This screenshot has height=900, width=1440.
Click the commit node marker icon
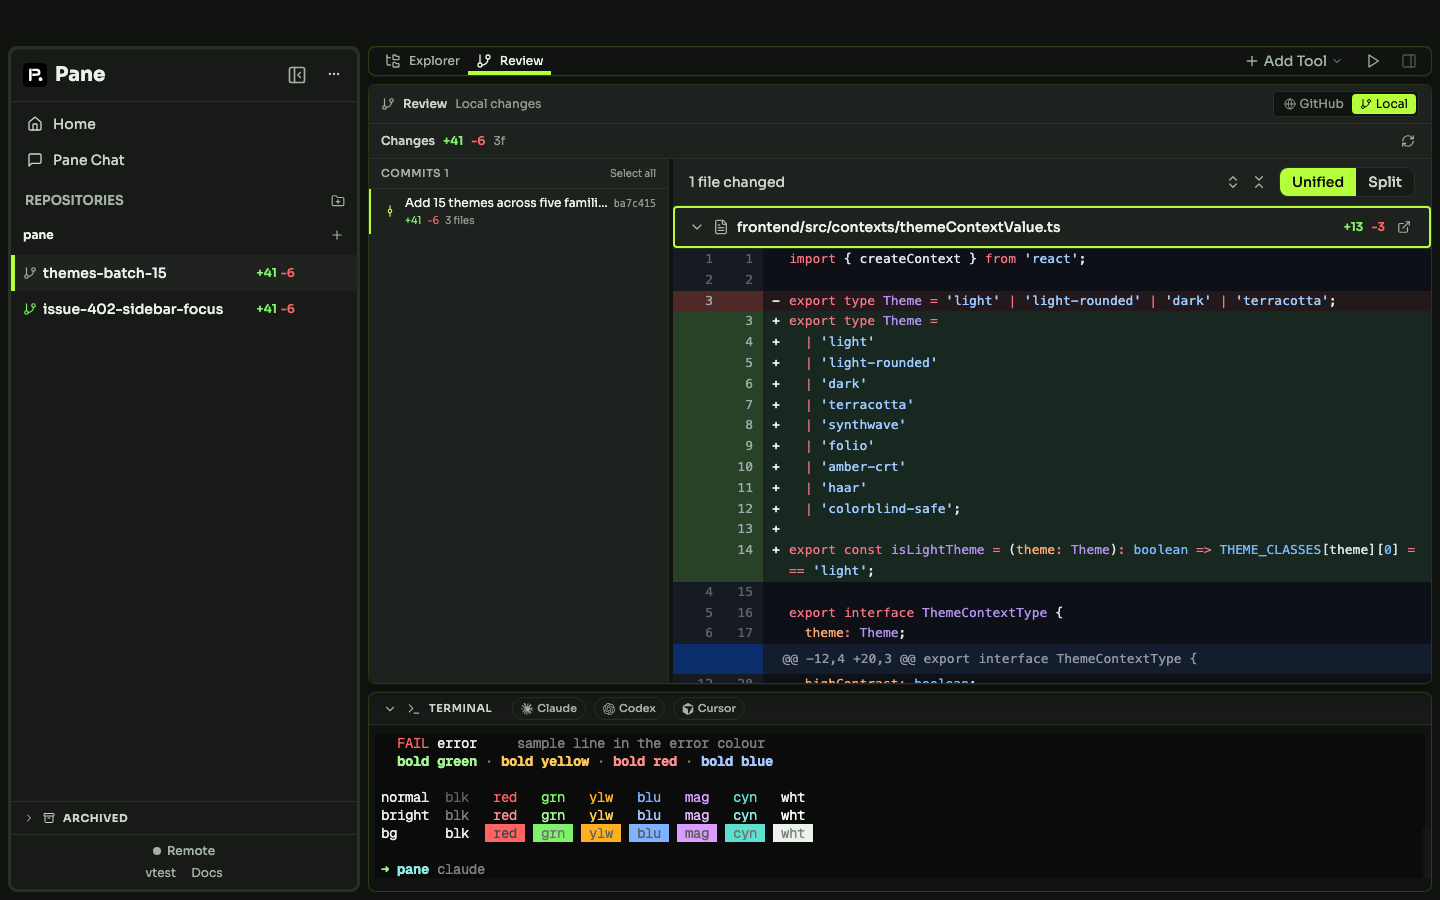point(390,211)
